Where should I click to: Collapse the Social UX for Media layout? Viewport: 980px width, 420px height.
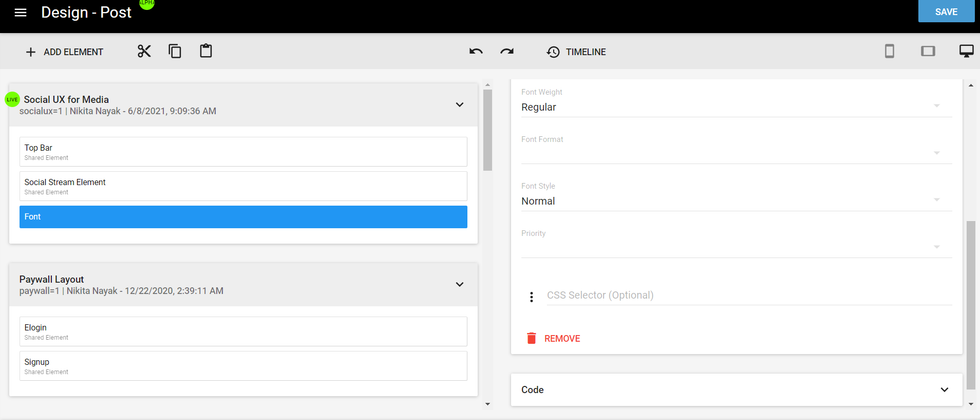(460, 104)
